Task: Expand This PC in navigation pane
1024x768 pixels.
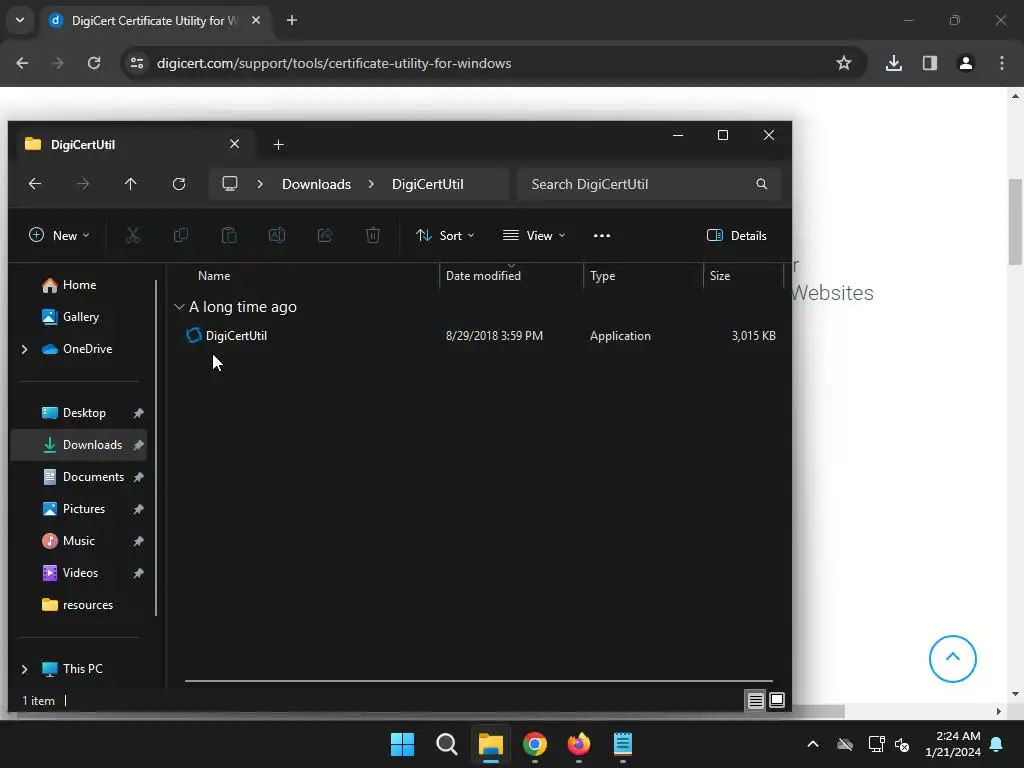Action: 24,669
